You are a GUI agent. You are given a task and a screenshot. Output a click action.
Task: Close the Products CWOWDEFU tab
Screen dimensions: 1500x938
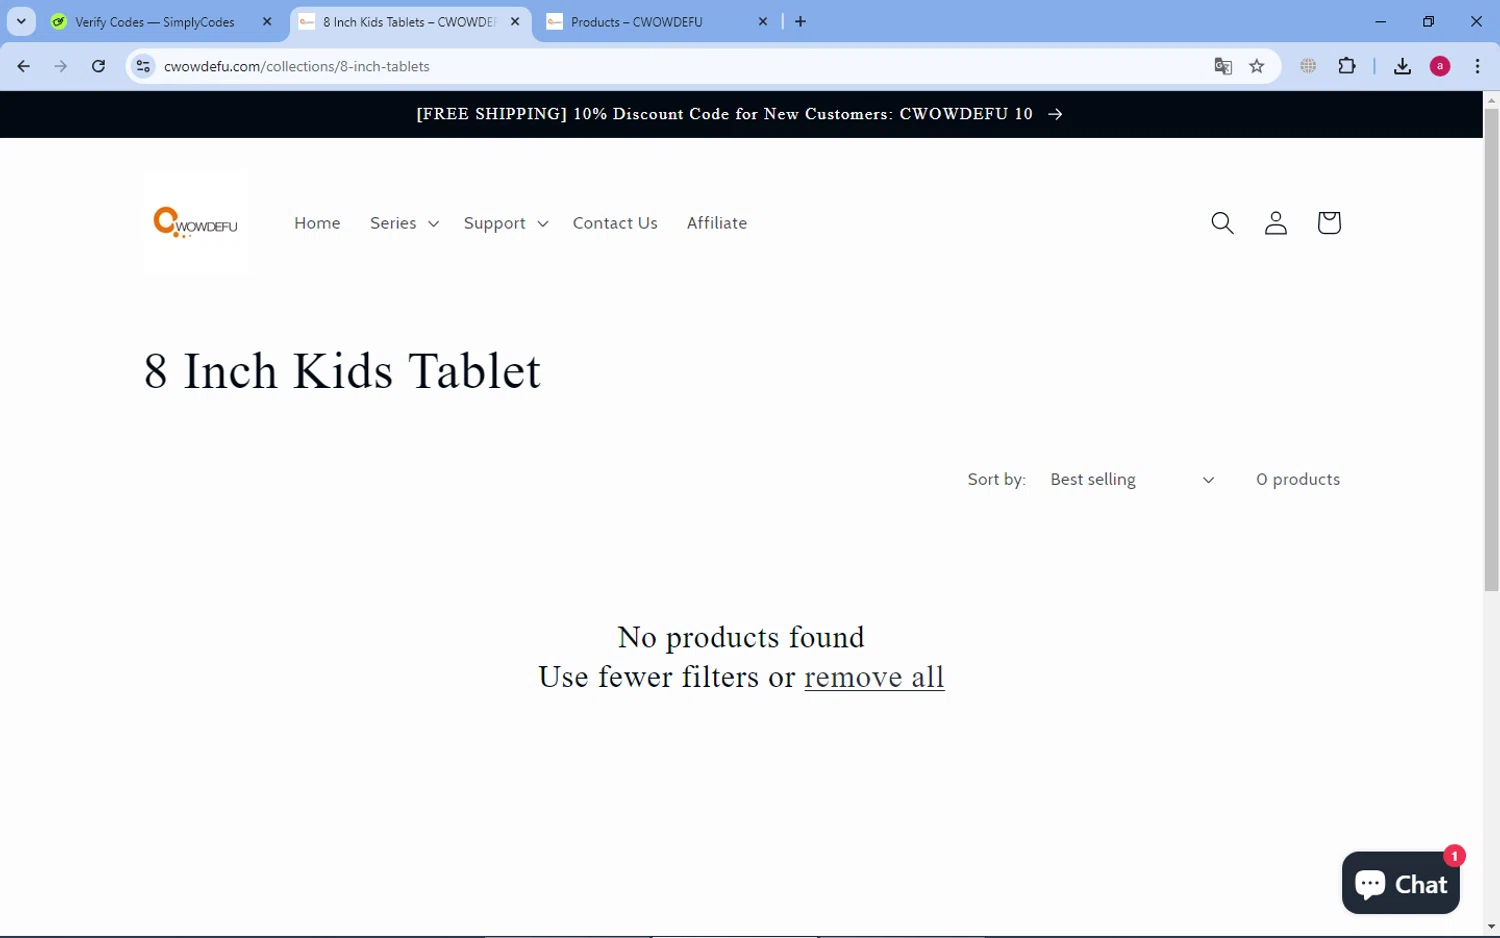763,21
